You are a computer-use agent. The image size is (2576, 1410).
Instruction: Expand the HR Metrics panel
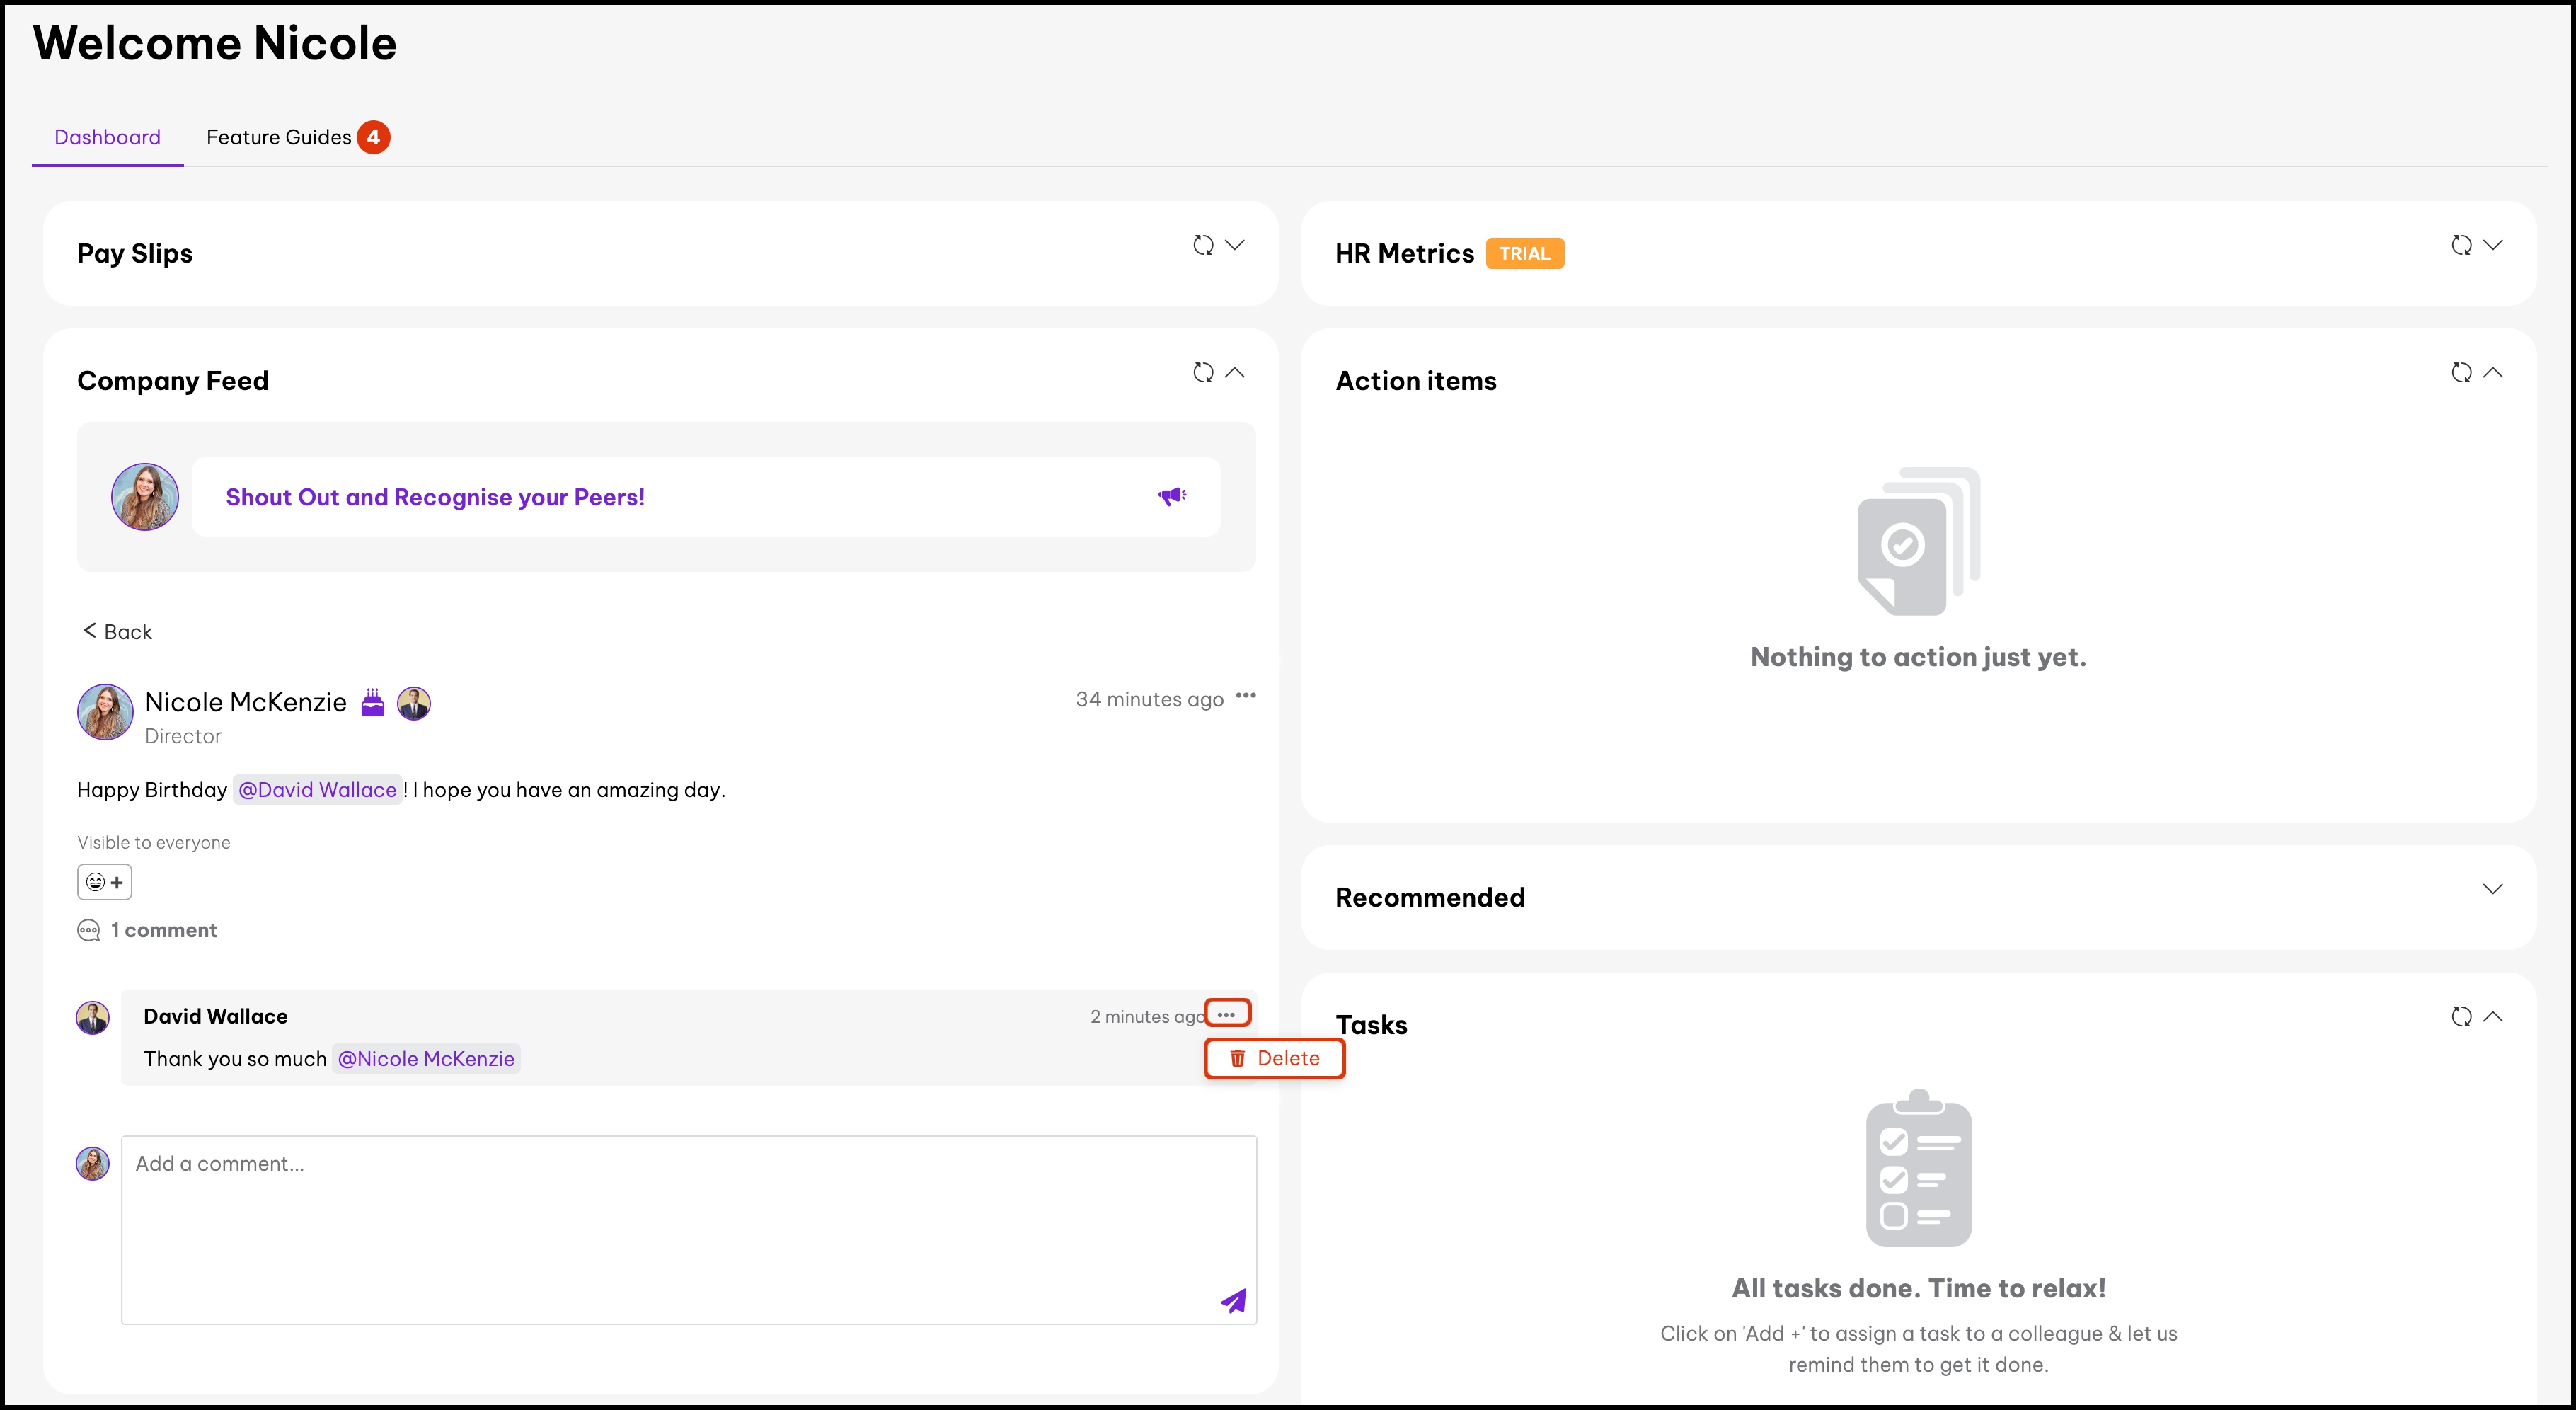(x=2493, y=245)
